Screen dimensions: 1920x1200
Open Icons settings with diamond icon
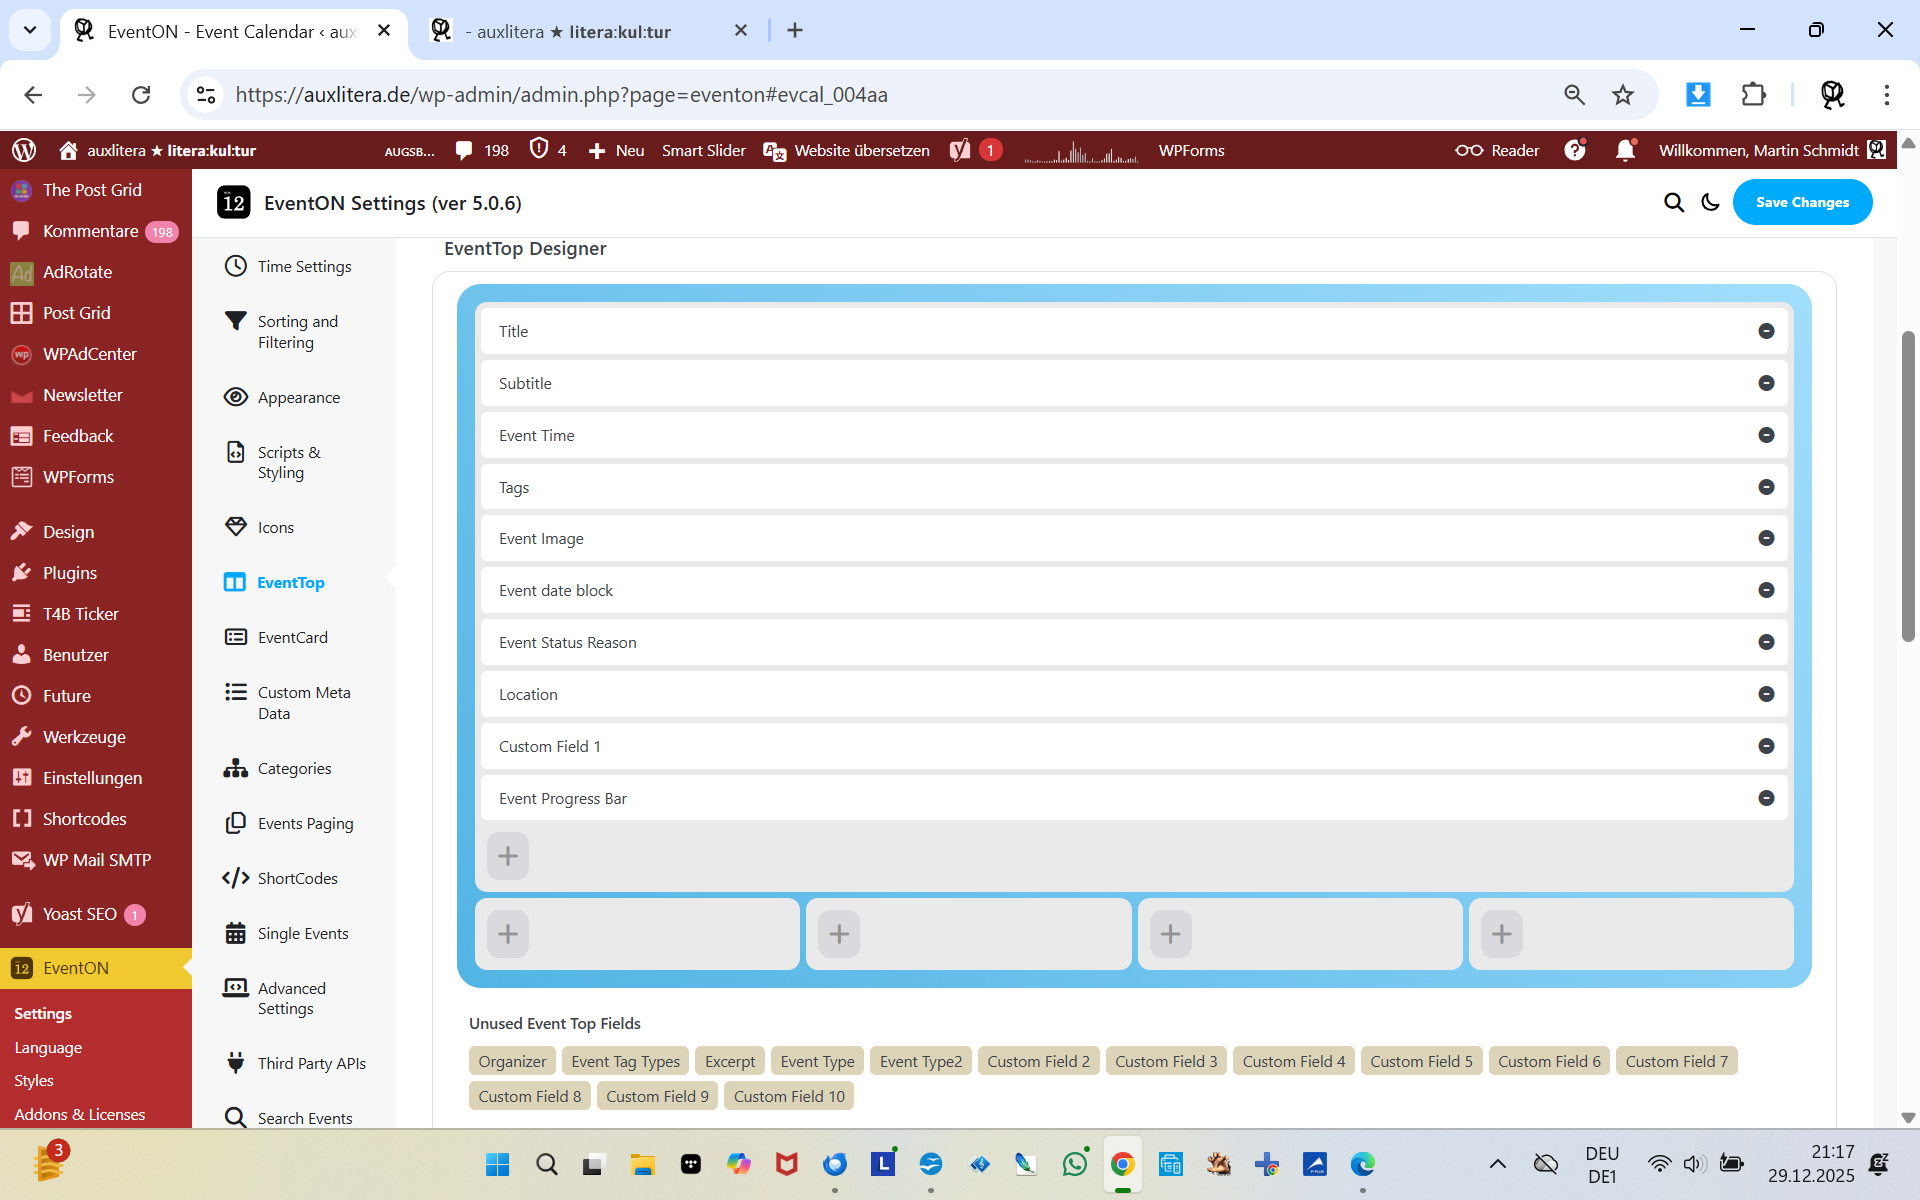tap(275, 527)
